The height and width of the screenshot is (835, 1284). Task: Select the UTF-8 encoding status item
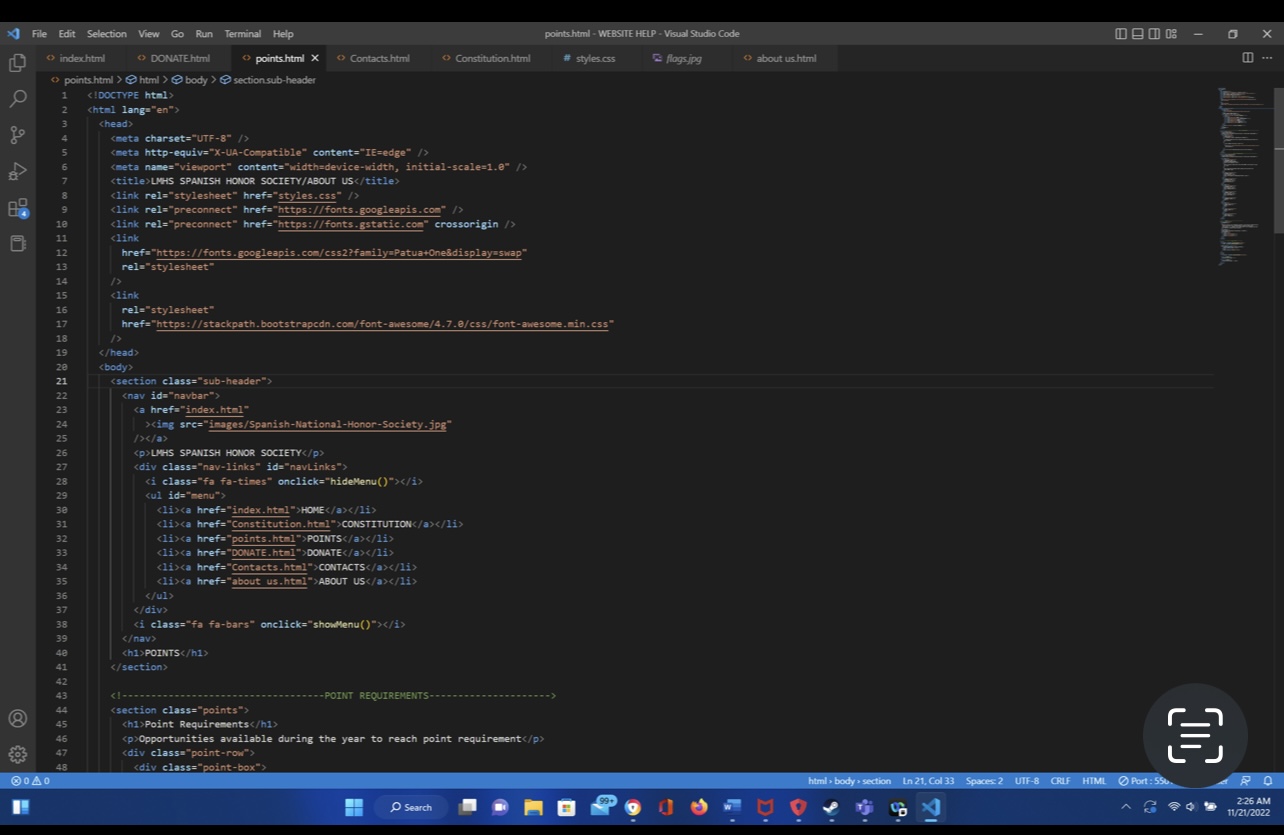click(x=1027, y=781)
